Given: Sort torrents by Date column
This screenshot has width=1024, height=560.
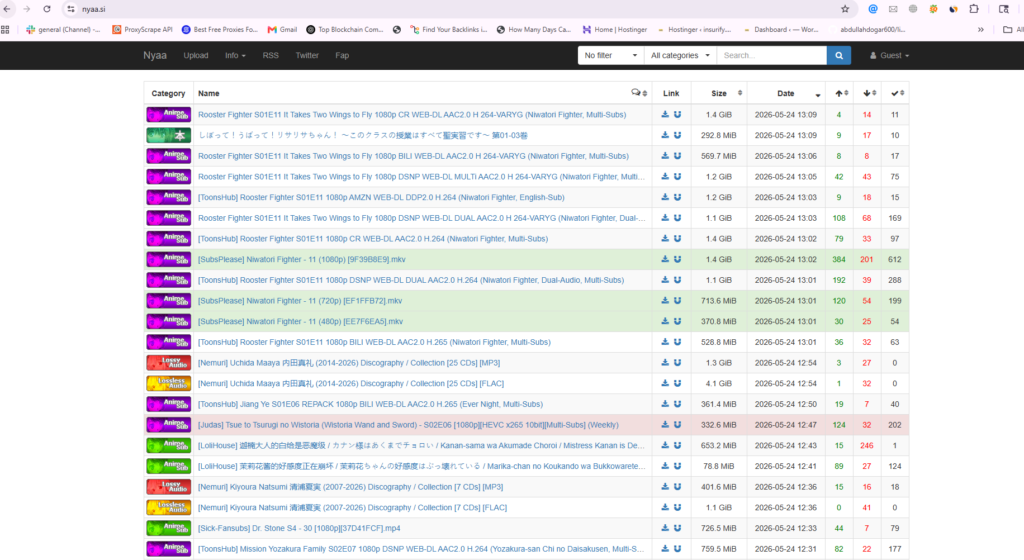Looking at the screenshot, I should 786,93.
